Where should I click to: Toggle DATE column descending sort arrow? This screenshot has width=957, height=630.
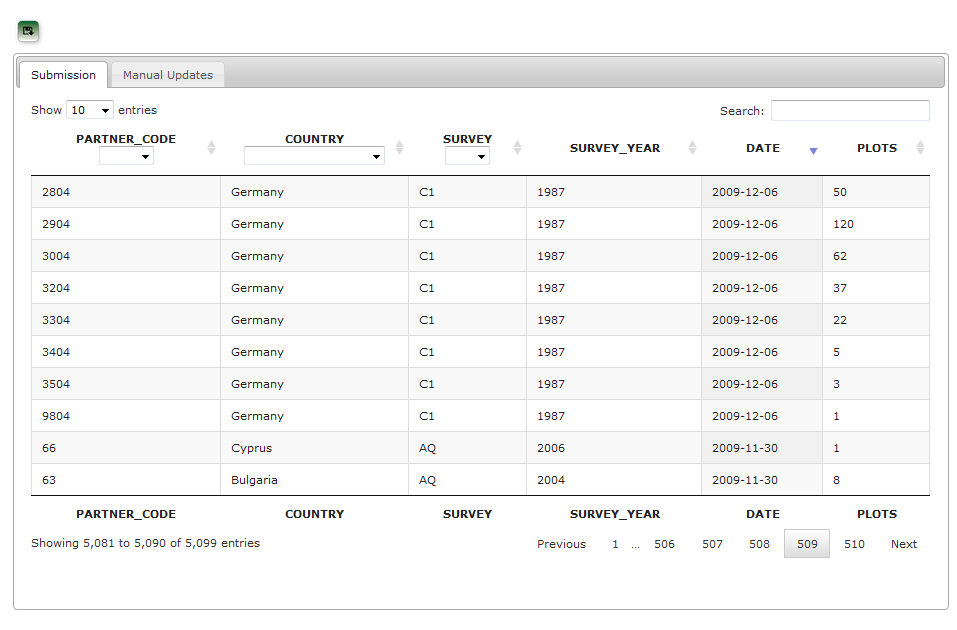pyautogui.click(x=813, y=150)
